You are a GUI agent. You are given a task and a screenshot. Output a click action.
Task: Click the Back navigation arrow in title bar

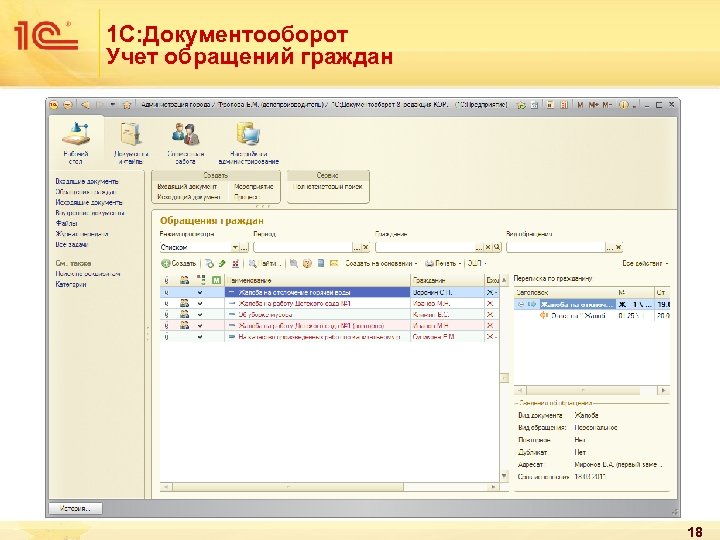(x=85, y=105)
